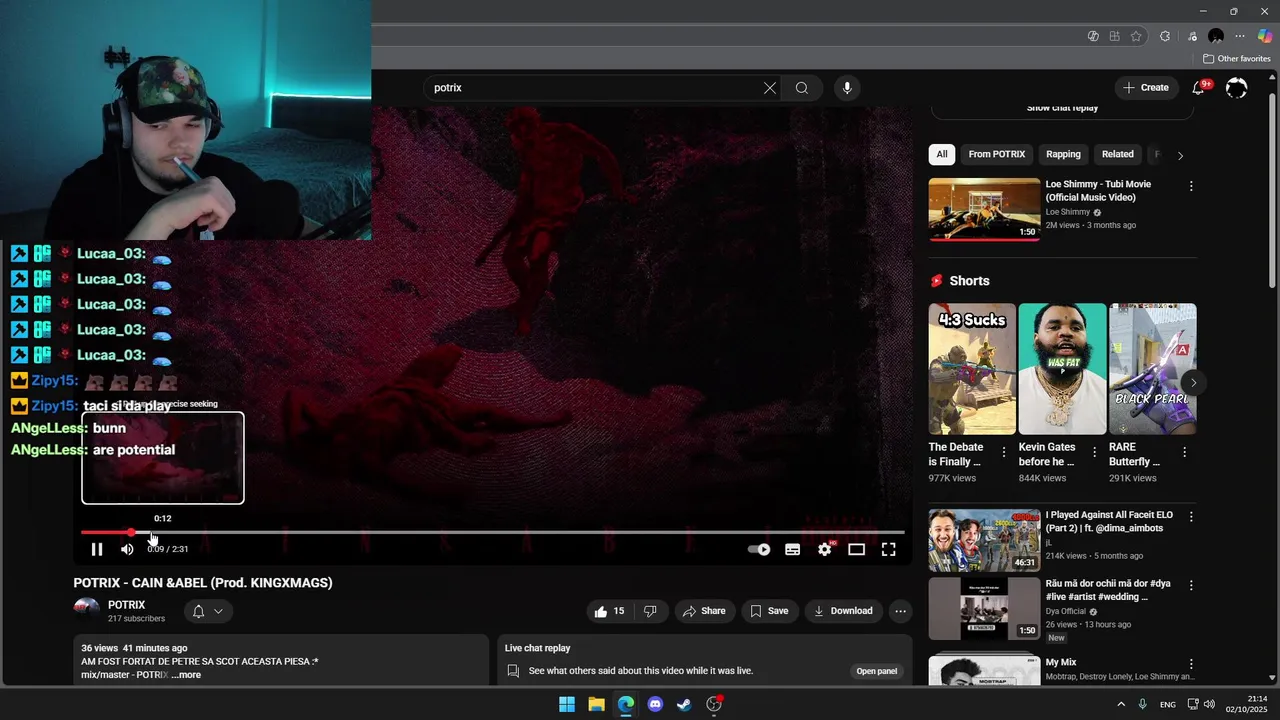
Task: Select the 'From POTRIX' chip
Action: 997,154
